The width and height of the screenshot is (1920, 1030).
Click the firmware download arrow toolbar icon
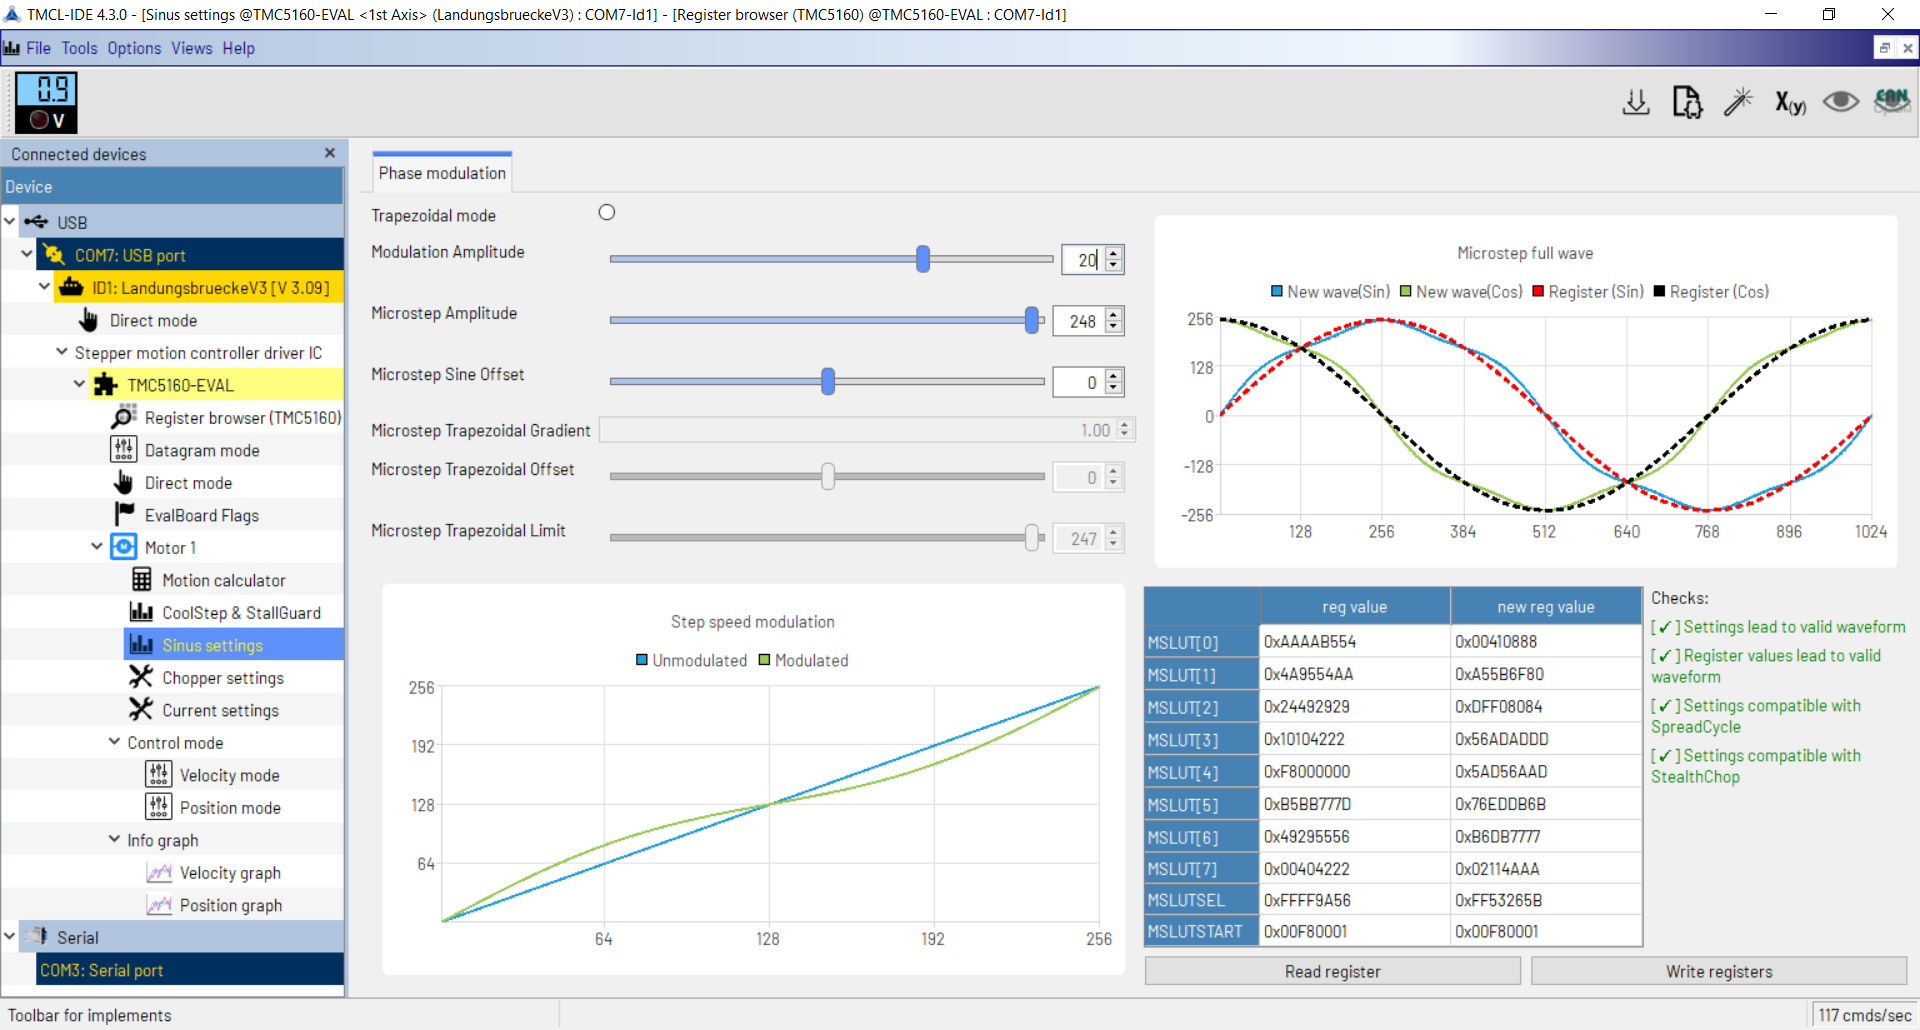[x=1636, y=102]
